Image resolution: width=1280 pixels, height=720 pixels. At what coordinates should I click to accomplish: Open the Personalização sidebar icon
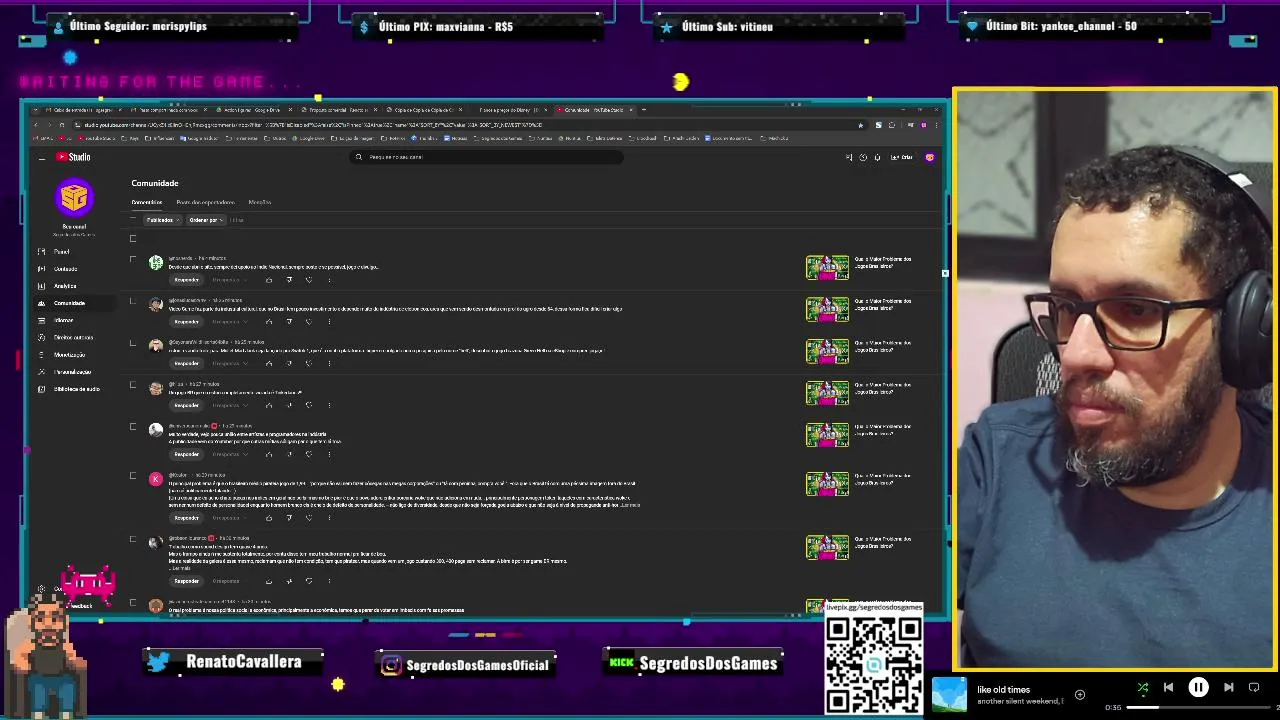[x=41, y=371]
